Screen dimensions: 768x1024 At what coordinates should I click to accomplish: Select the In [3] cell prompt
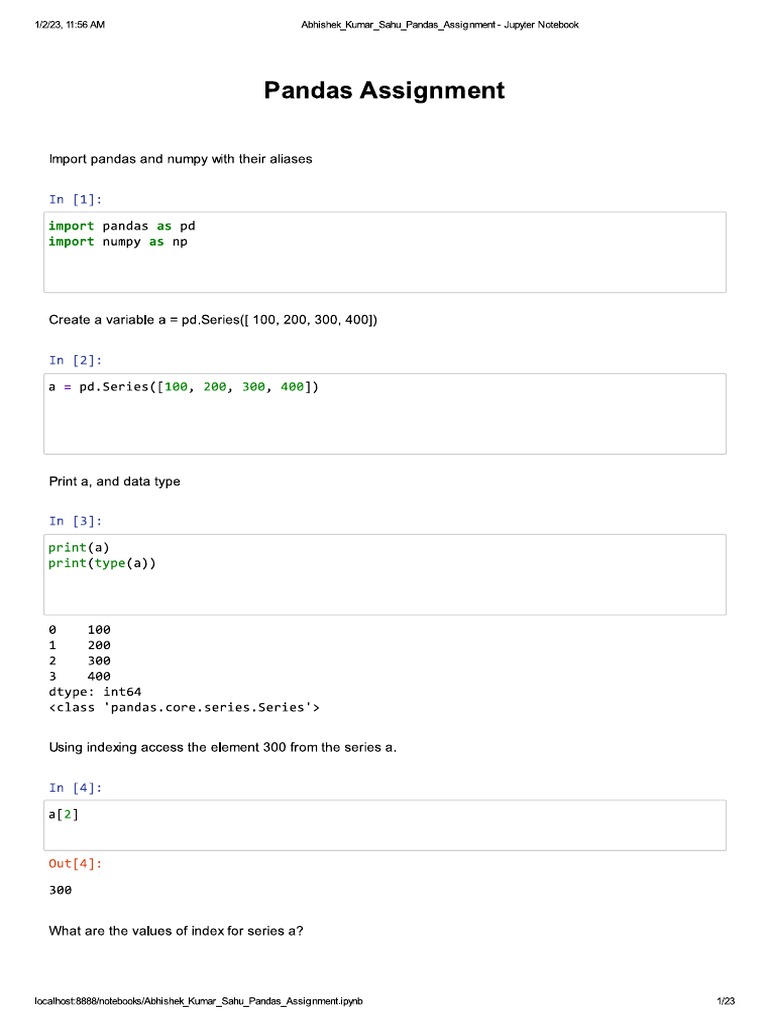(75, 521)
